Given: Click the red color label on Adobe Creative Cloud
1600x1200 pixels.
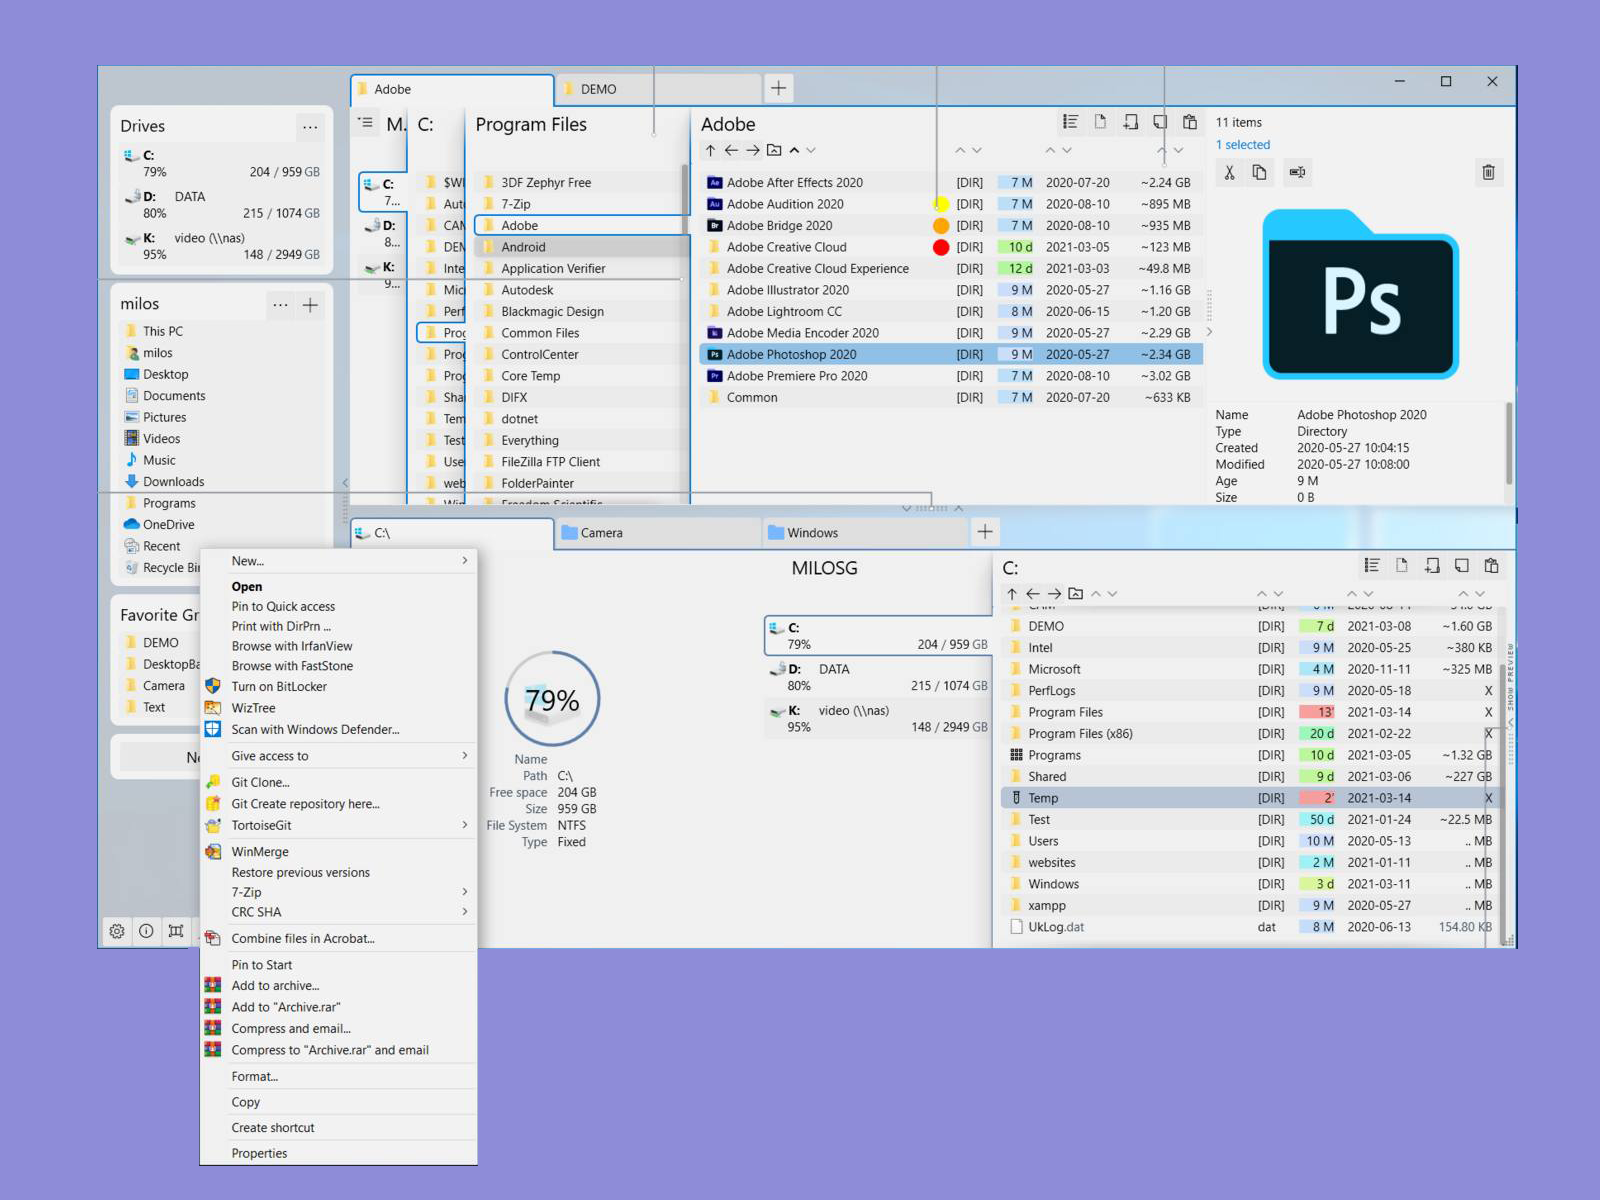Looking at the screenshot, I should [940, 247].
